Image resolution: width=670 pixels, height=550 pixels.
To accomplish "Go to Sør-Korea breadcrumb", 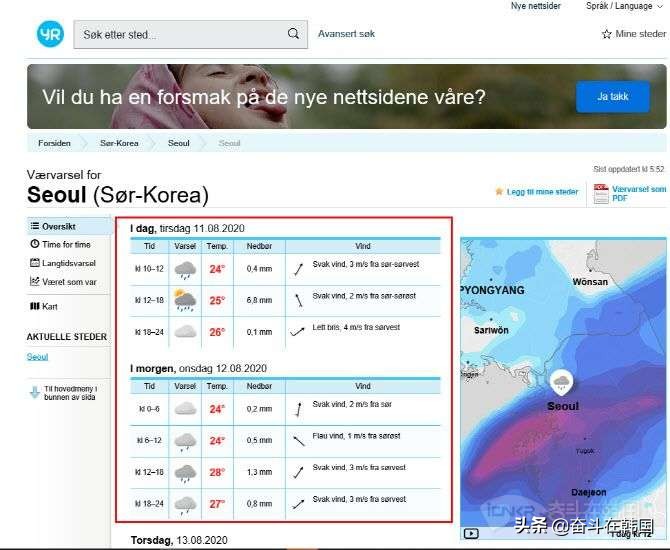I will 119,143.
